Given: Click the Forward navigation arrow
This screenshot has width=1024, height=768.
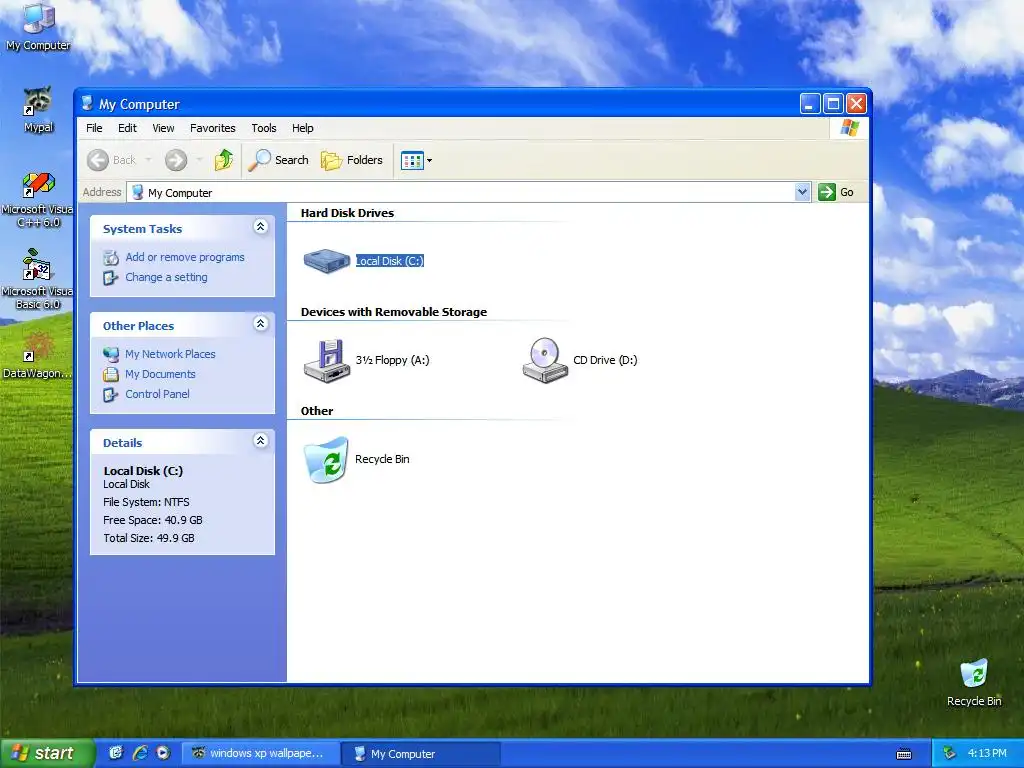Looking at the screenshot, I should pos(176,160).
